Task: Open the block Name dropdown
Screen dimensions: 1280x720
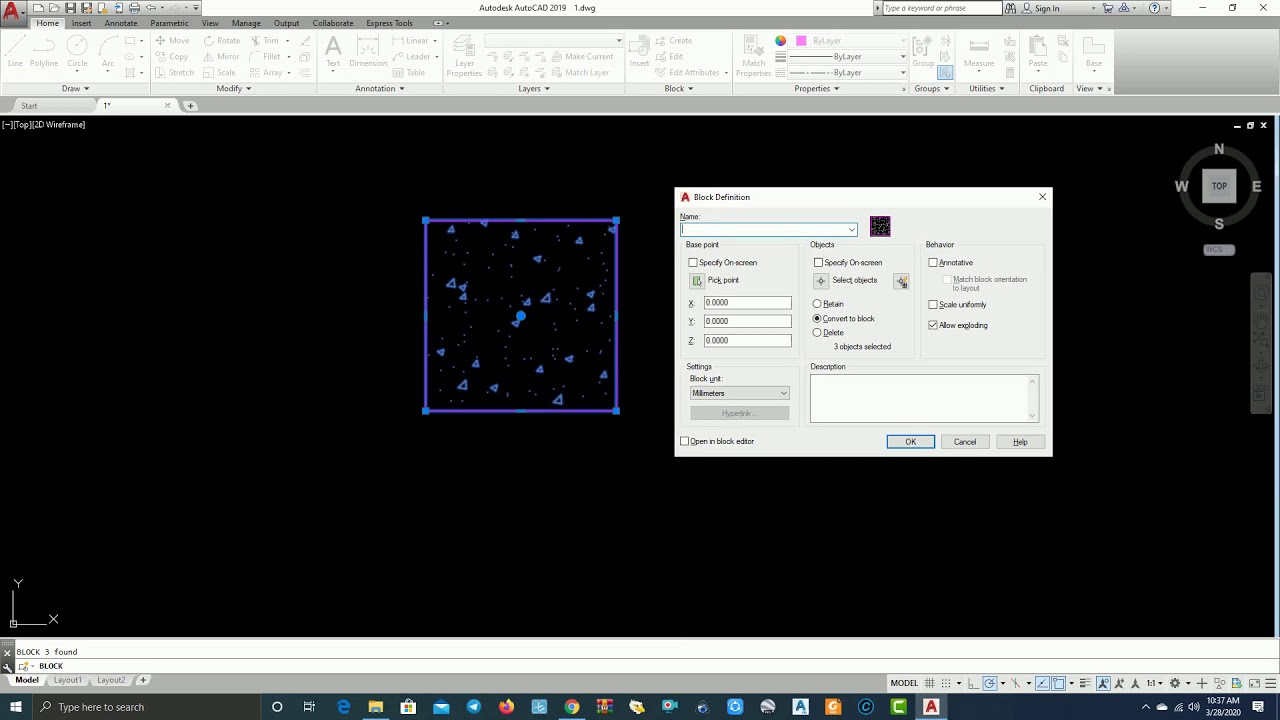Action: pyautogui.click(x=851, y=230)
